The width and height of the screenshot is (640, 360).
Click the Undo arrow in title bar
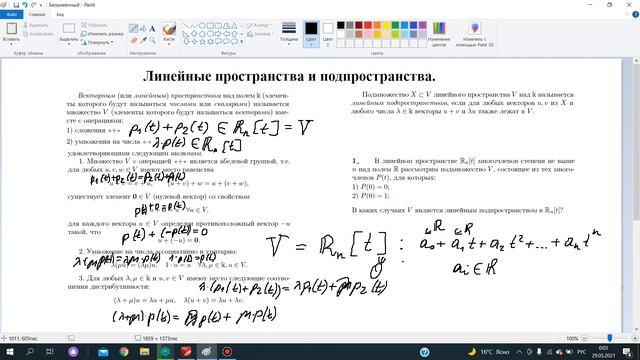(24, 5)
